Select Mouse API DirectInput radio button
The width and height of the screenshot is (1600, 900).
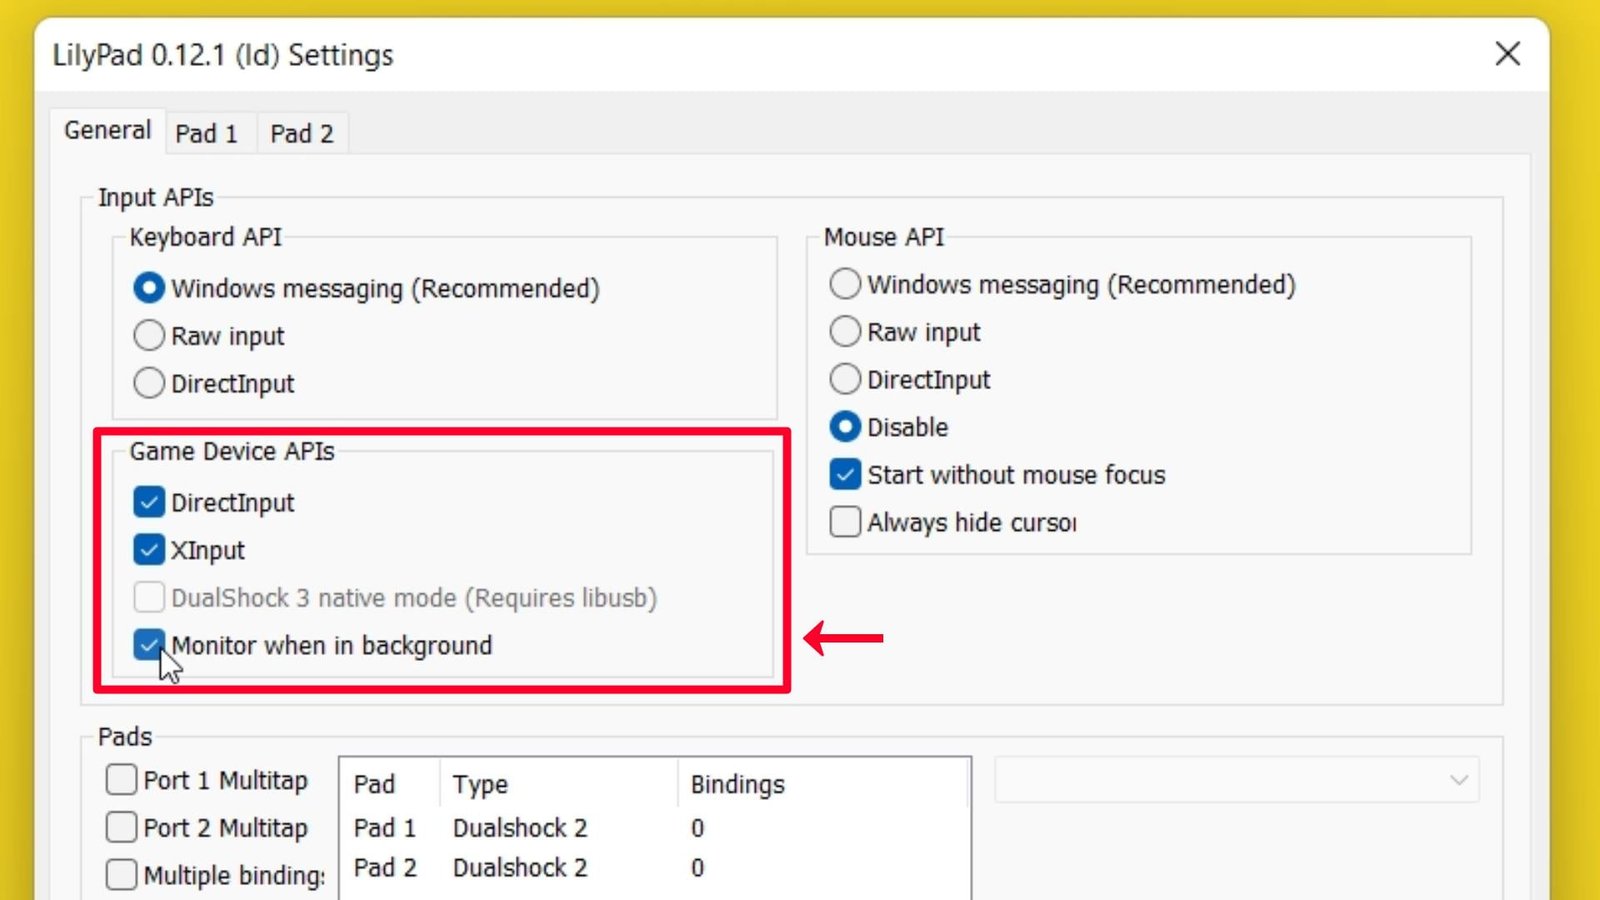pyautogui.click(x=845, y=379)
